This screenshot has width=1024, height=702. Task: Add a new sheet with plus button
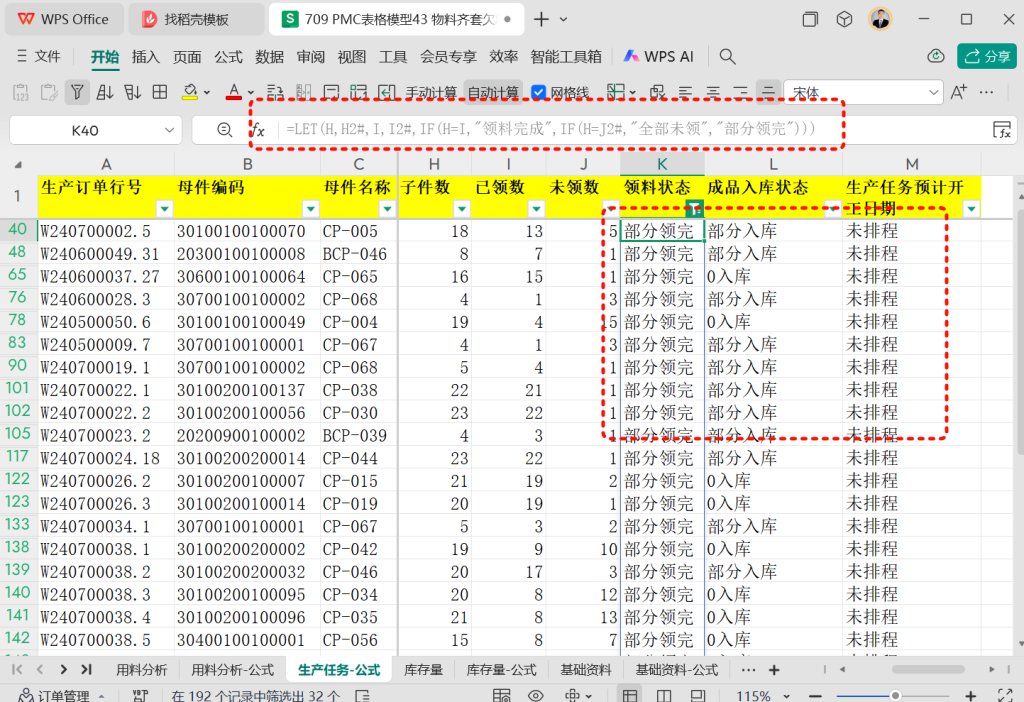pos(774,669)
